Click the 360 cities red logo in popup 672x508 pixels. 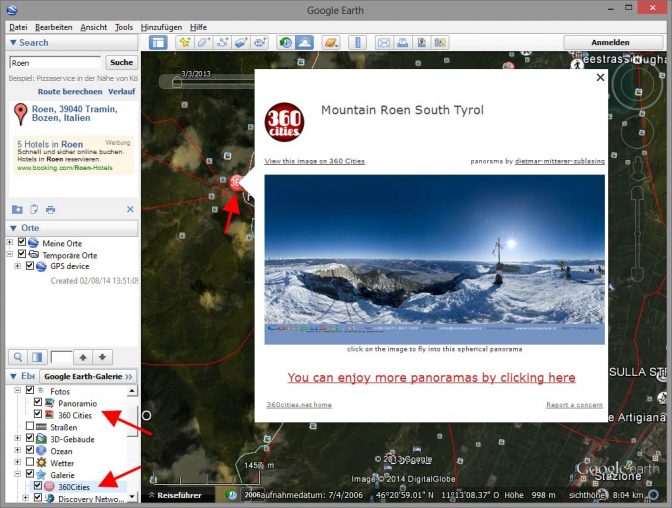coord(285,122)
